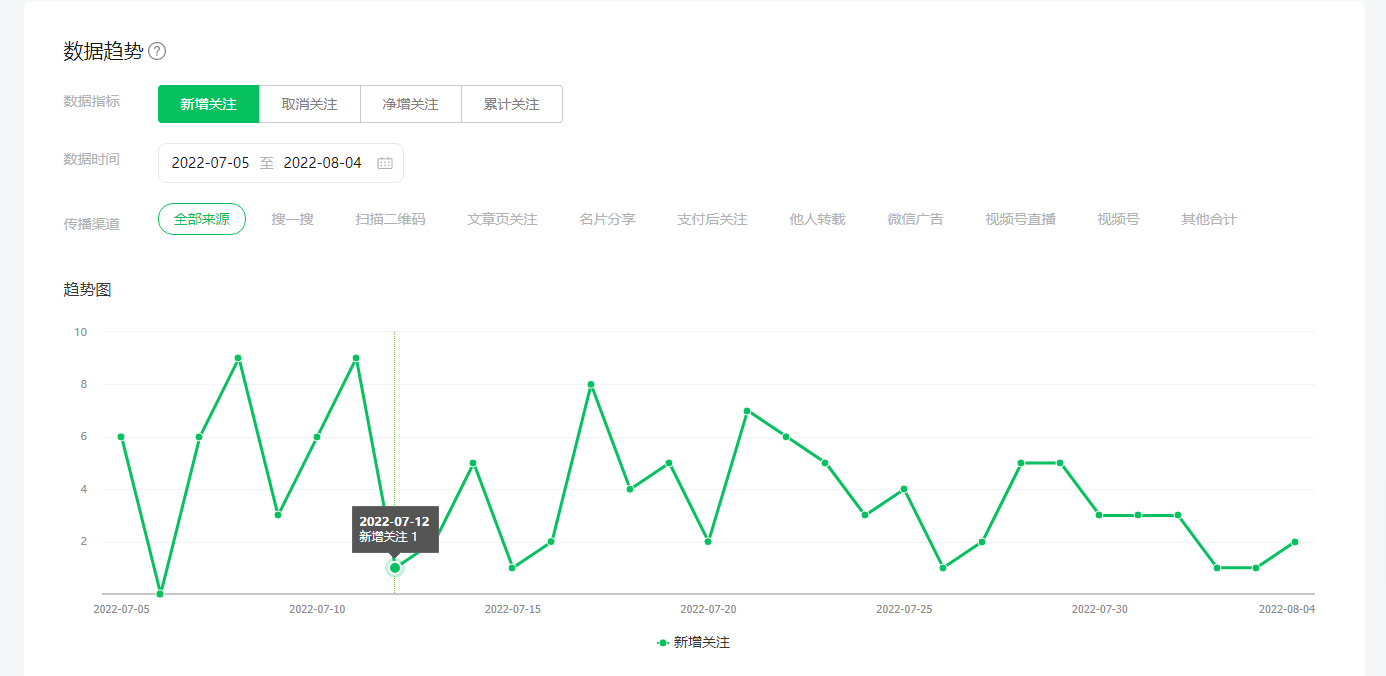Click the highlighted 2022-07-12 data point
This screenshot has width=1386, height=676.
[395, 568]
